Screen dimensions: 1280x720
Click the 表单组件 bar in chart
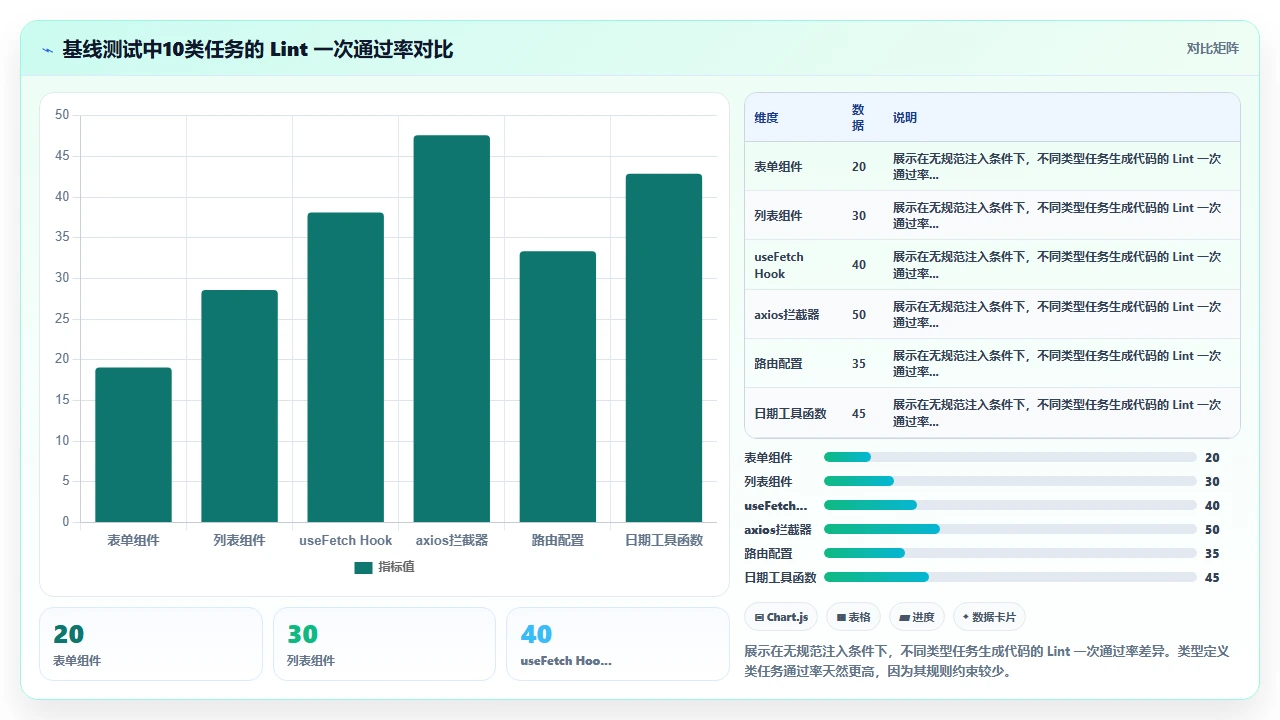click(x=133, y=445)
